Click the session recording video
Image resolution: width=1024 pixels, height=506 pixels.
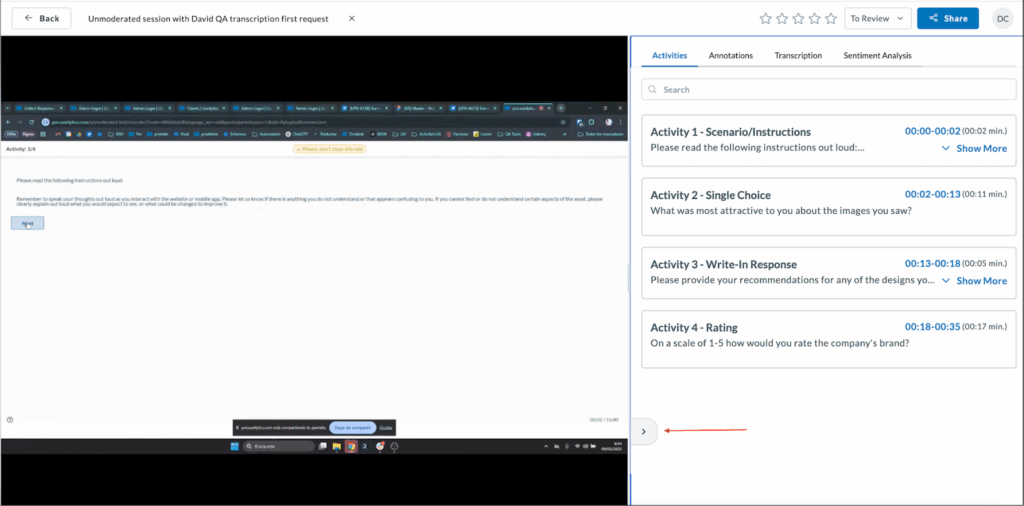click(x=314, y=270)
